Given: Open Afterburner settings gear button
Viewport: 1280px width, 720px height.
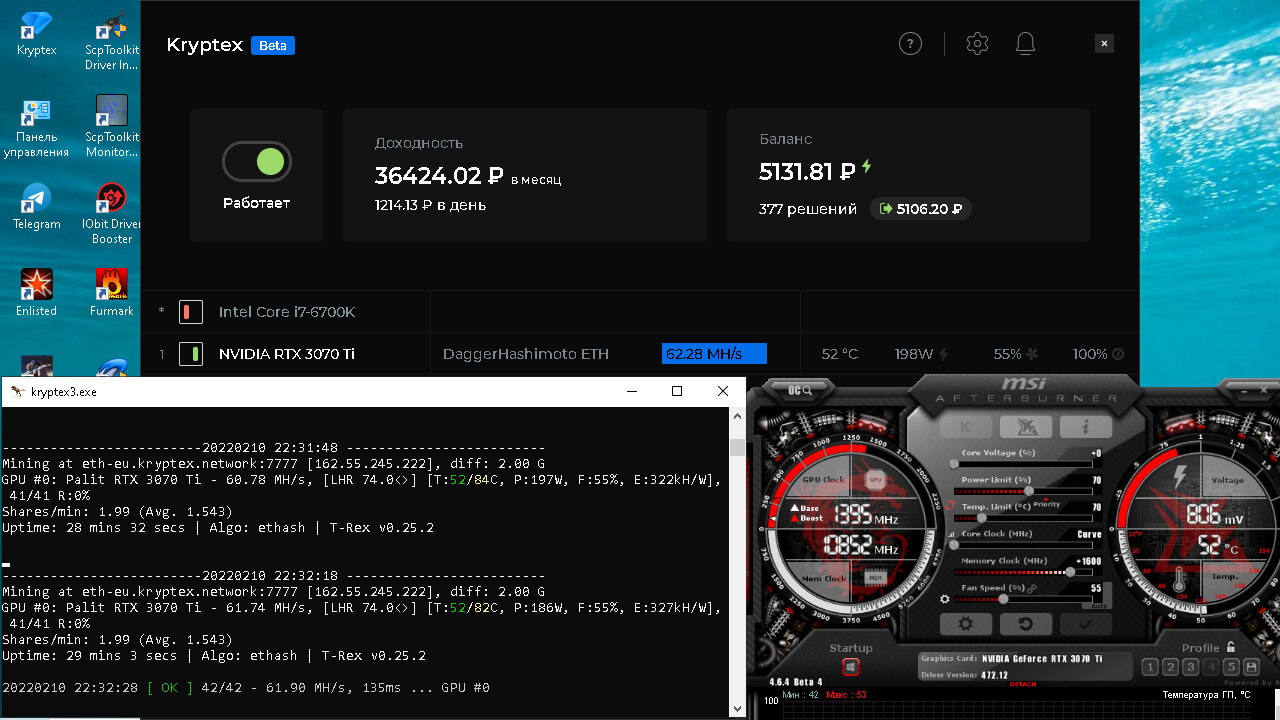Looking at the screenshot, I should click(966, 624).
